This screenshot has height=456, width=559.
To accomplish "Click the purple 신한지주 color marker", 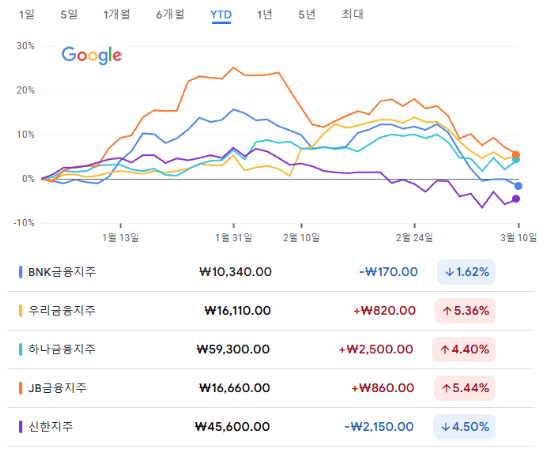I will (x=20, y=426).
